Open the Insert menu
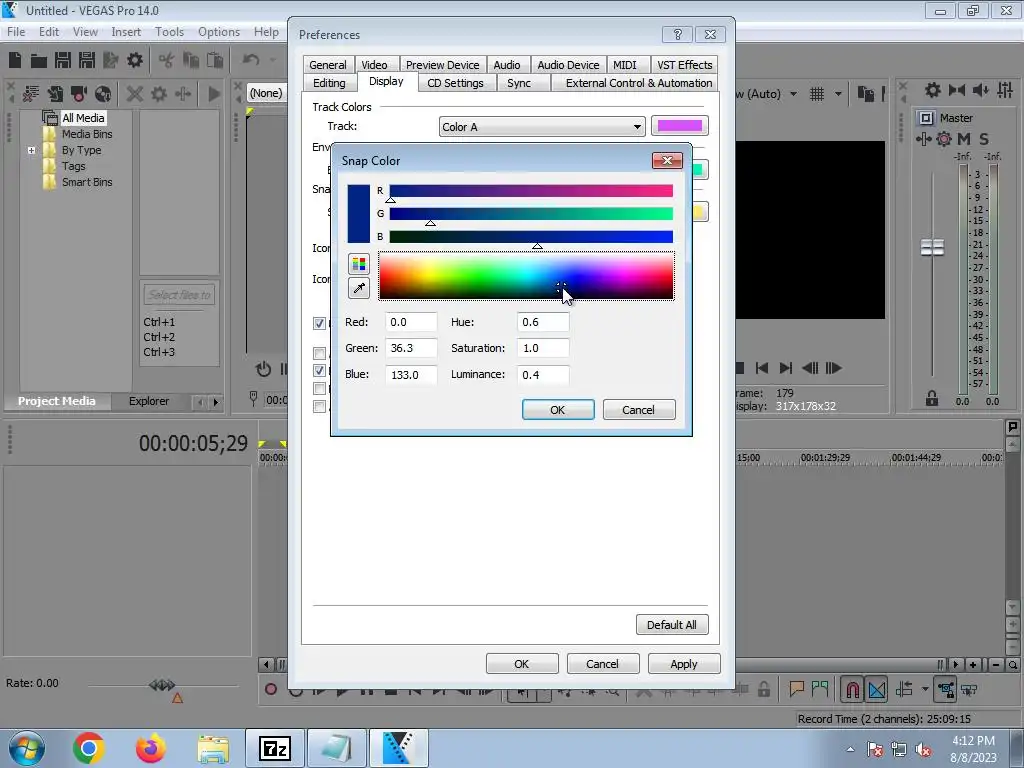 pos(126,31)
